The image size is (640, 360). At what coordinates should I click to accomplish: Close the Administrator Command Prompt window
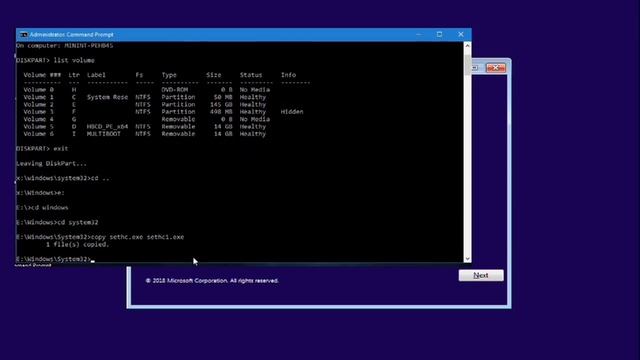[x=461, y=35]
